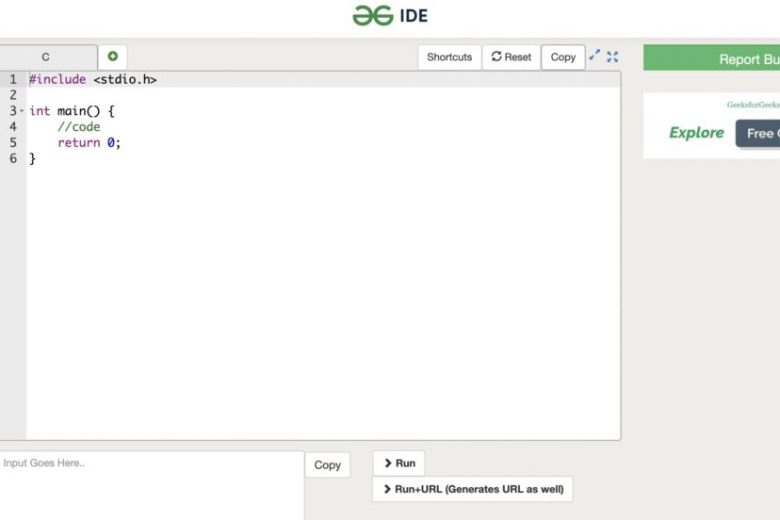Copy the input using the bottom Copy button
This screenshot has width=780, height=520.
pyautogui.click(x=327, y=465)
